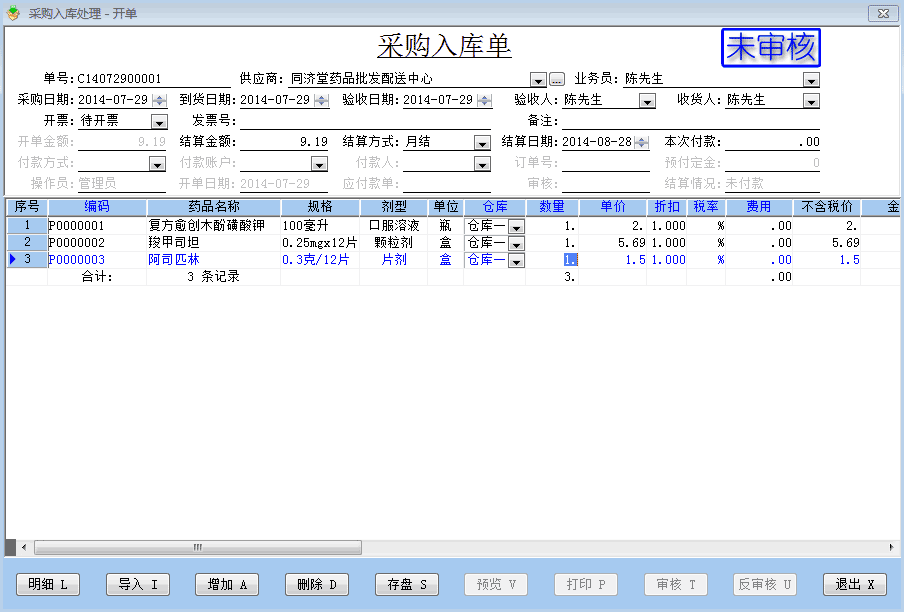904x612 pixels.
Task: Click the horizontal scrollbar thumb
Action: tap(198, 547)
